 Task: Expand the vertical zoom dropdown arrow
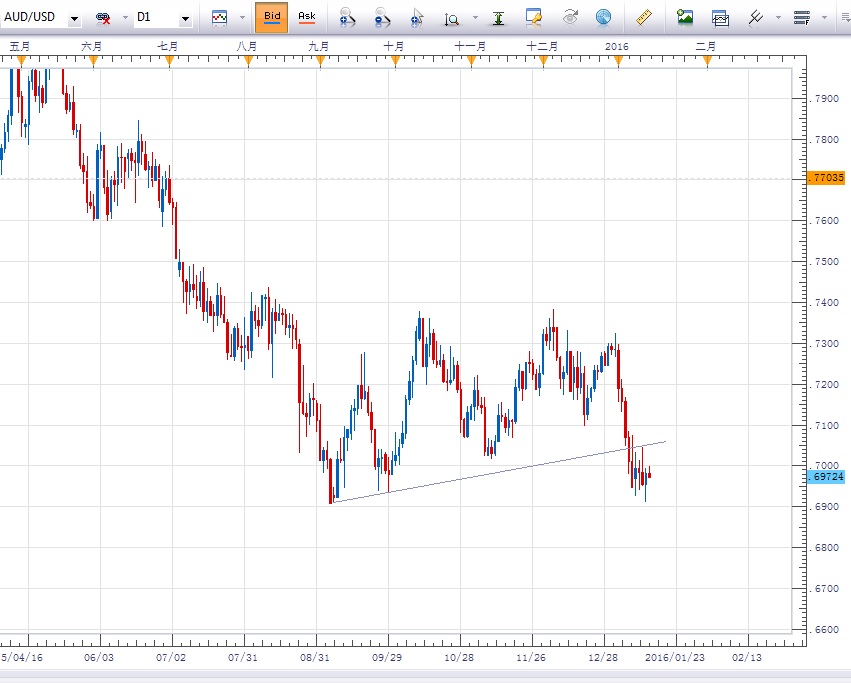tap(475, 18)
